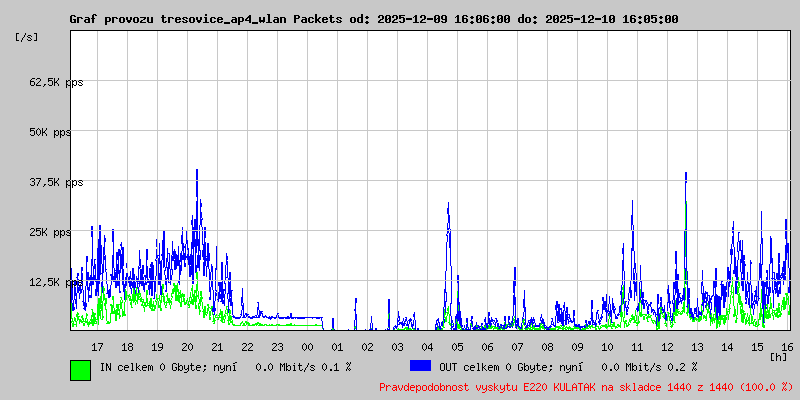This screenshot has width=800, height=400.
Task: Click hour 16 on the time axis
Action: [787, 347]
